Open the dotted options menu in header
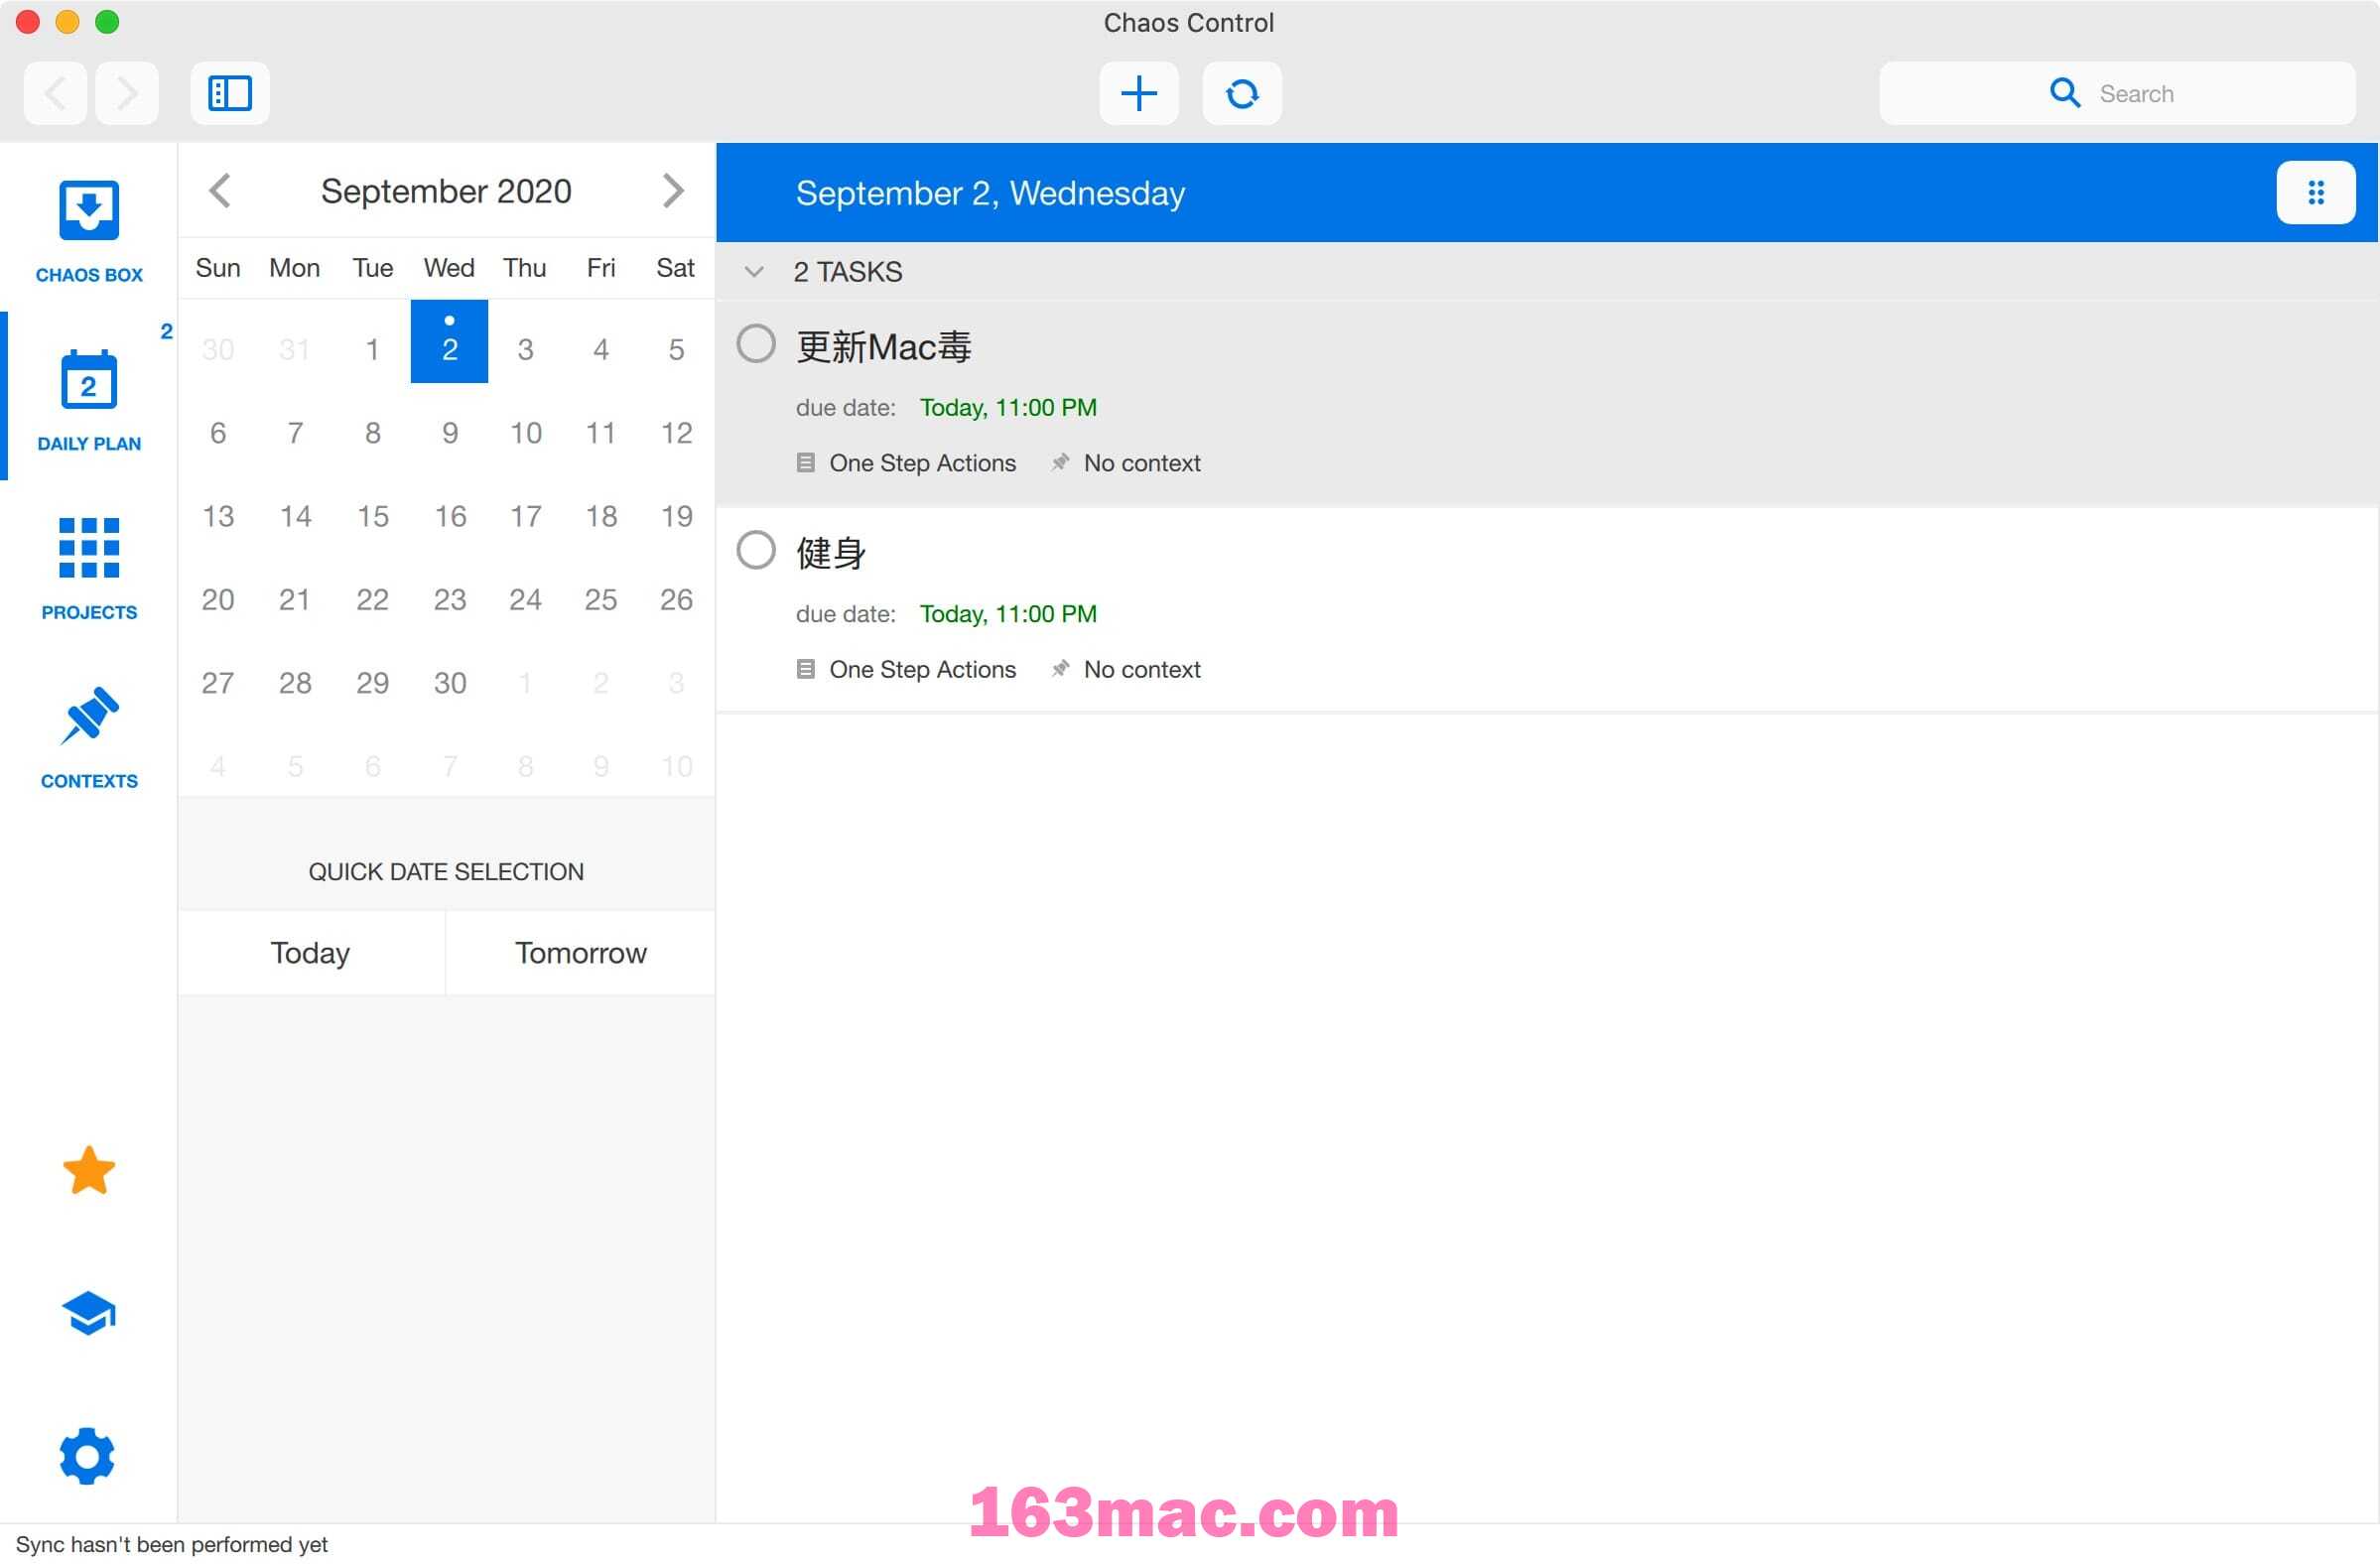2380x1564 pixels. 2316,192
